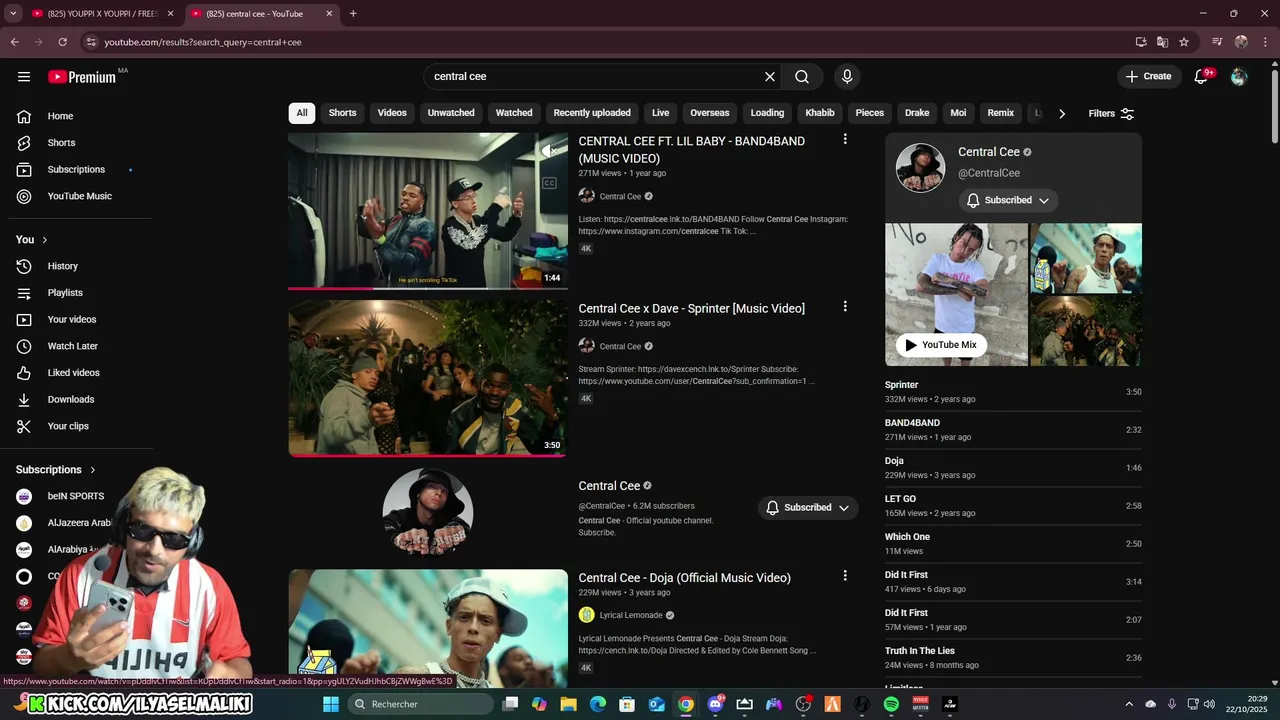
Task: Open browser tab search dropdown
Action: click(13, 14)
